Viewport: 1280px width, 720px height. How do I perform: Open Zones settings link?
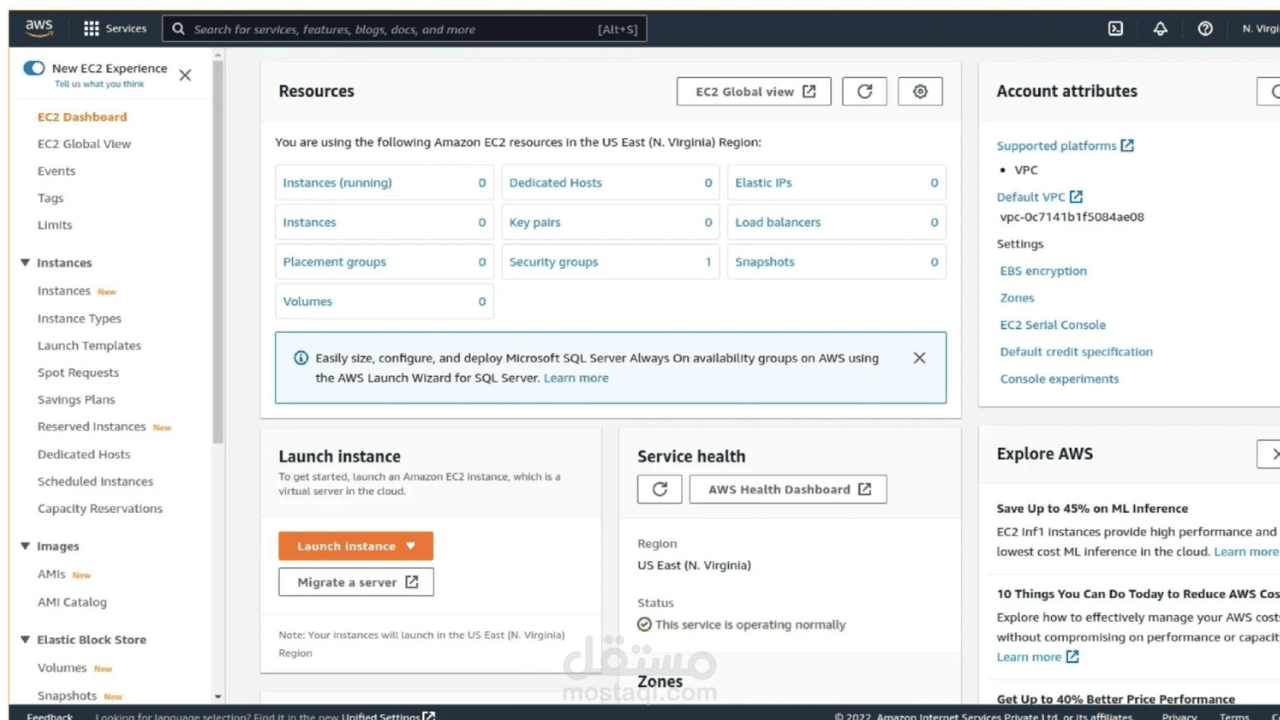1017,298
